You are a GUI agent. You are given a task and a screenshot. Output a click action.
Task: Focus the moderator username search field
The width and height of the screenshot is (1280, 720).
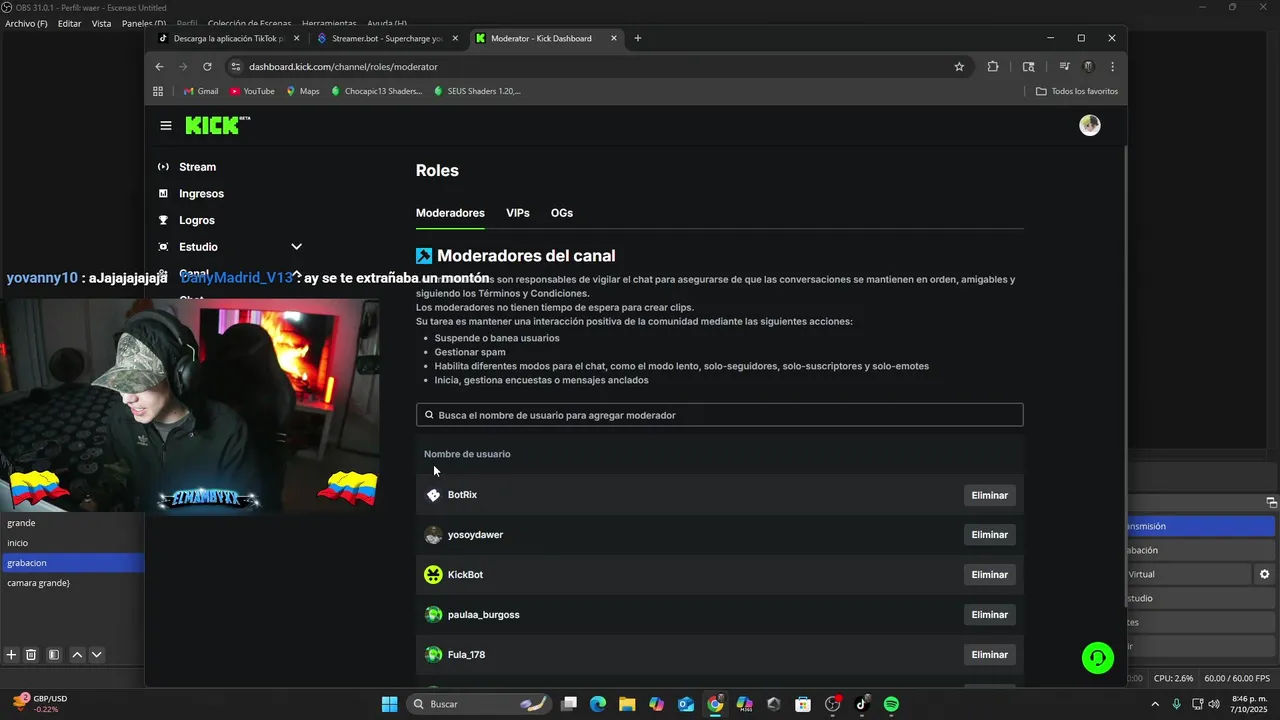719,415
